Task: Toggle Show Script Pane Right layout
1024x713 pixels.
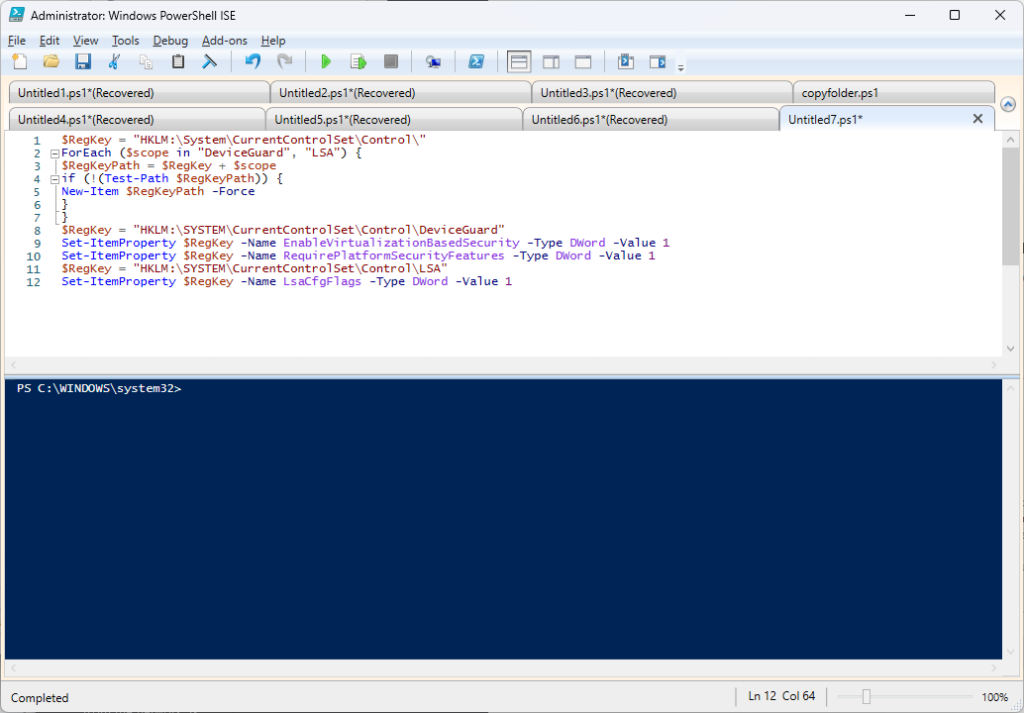Action: (x=551, y=62)
